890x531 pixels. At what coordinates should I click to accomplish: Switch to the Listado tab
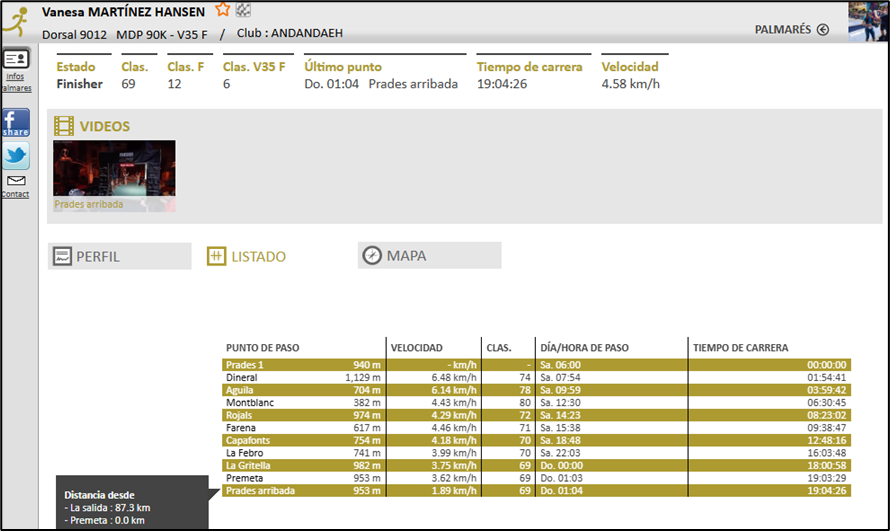click(x=247, y=257)
